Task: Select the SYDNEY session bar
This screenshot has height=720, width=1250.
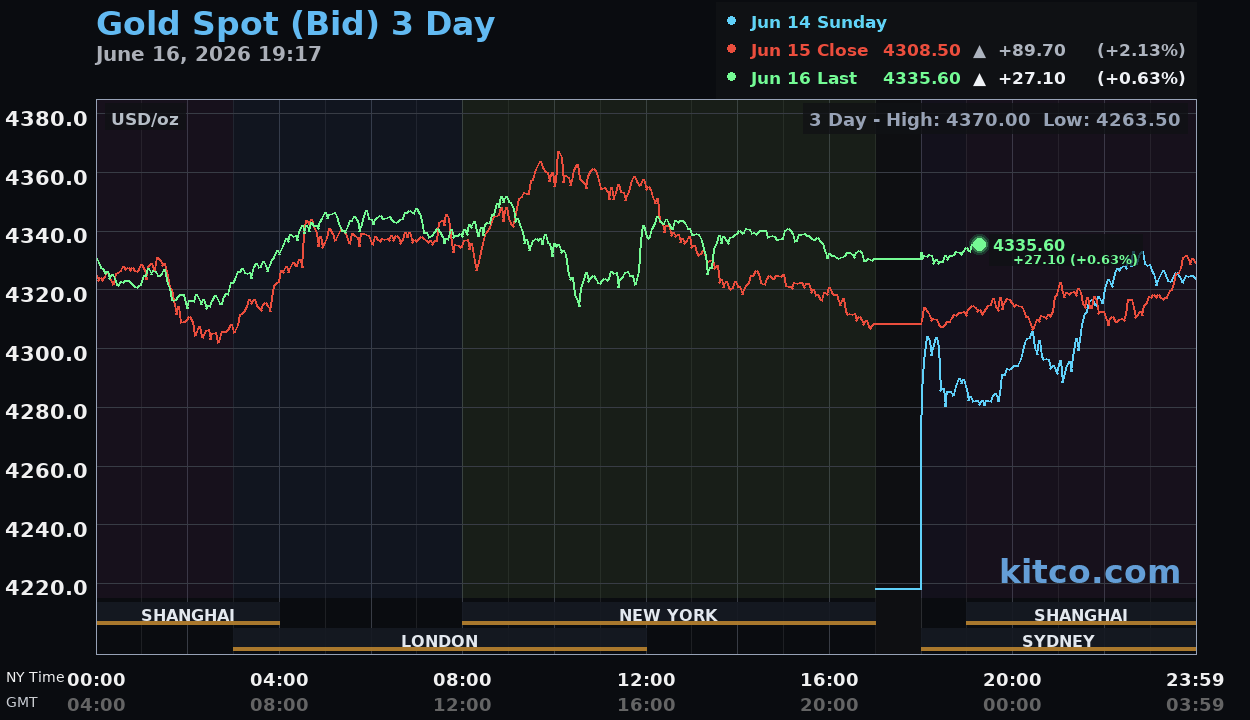Action: click(1058, 640)
